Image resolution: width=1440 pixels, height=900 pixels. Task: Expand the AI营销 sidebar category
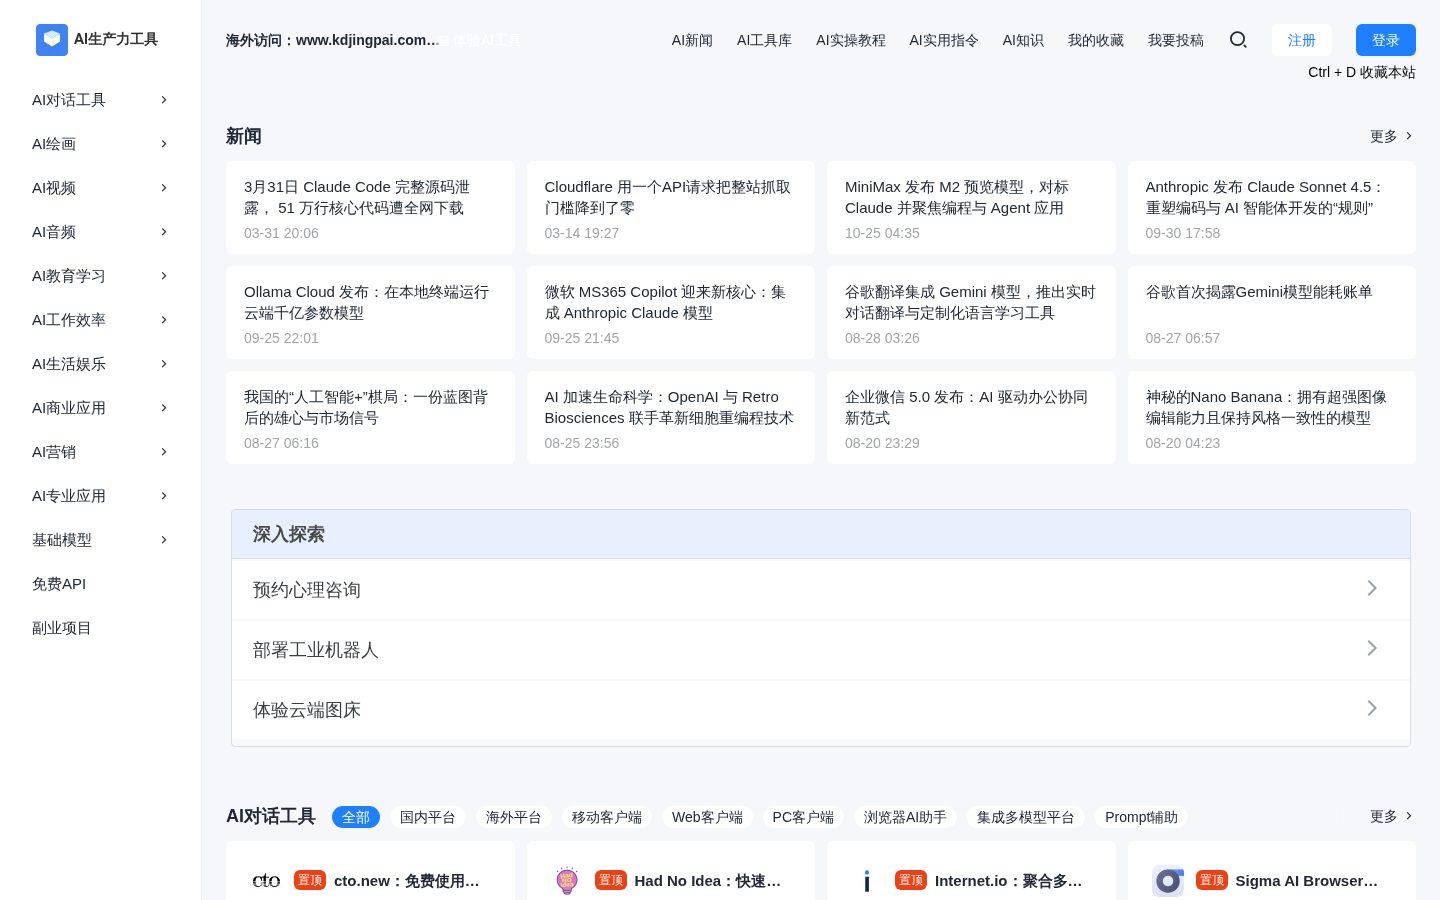click(x=100, y=452)
